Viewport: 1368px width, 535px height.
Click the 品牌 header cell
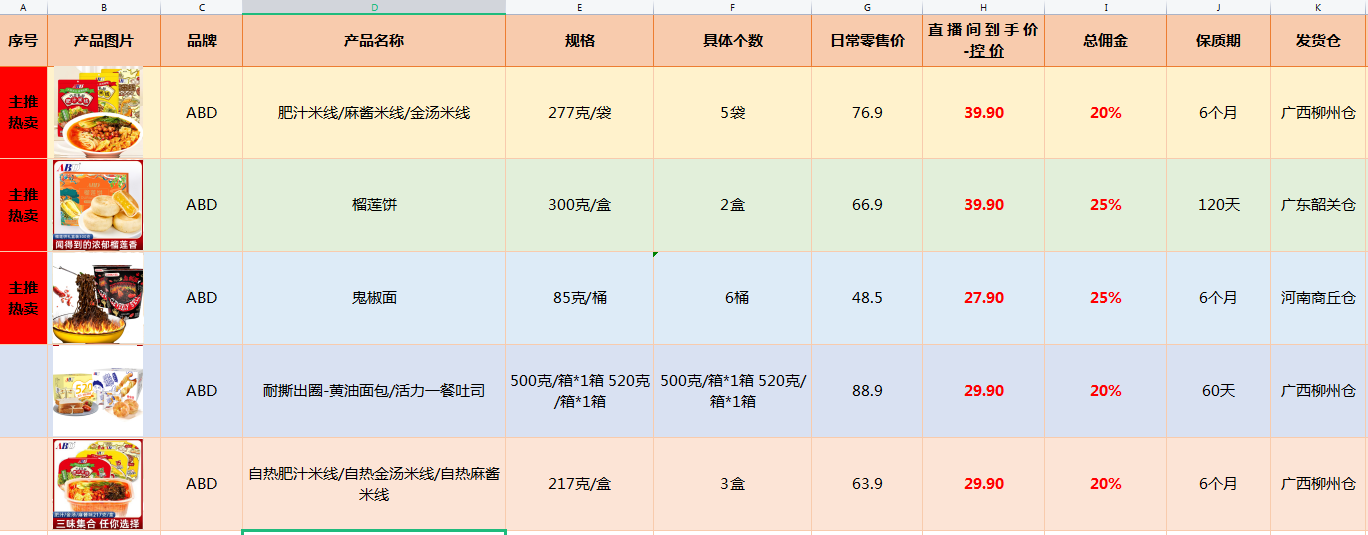pos(202,41)
